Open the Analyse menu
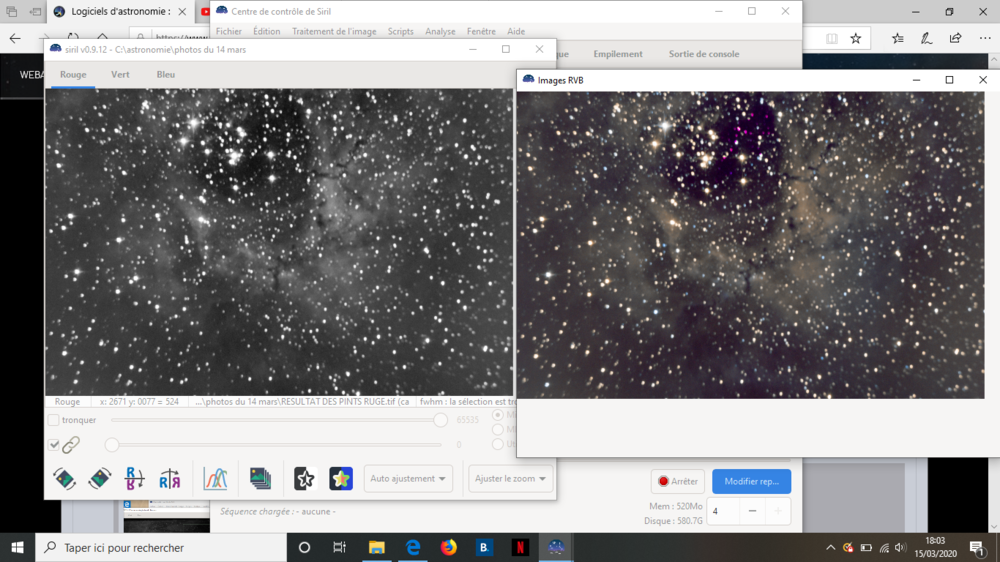This screenshot has width=1000, height=562. click(440, 31)
